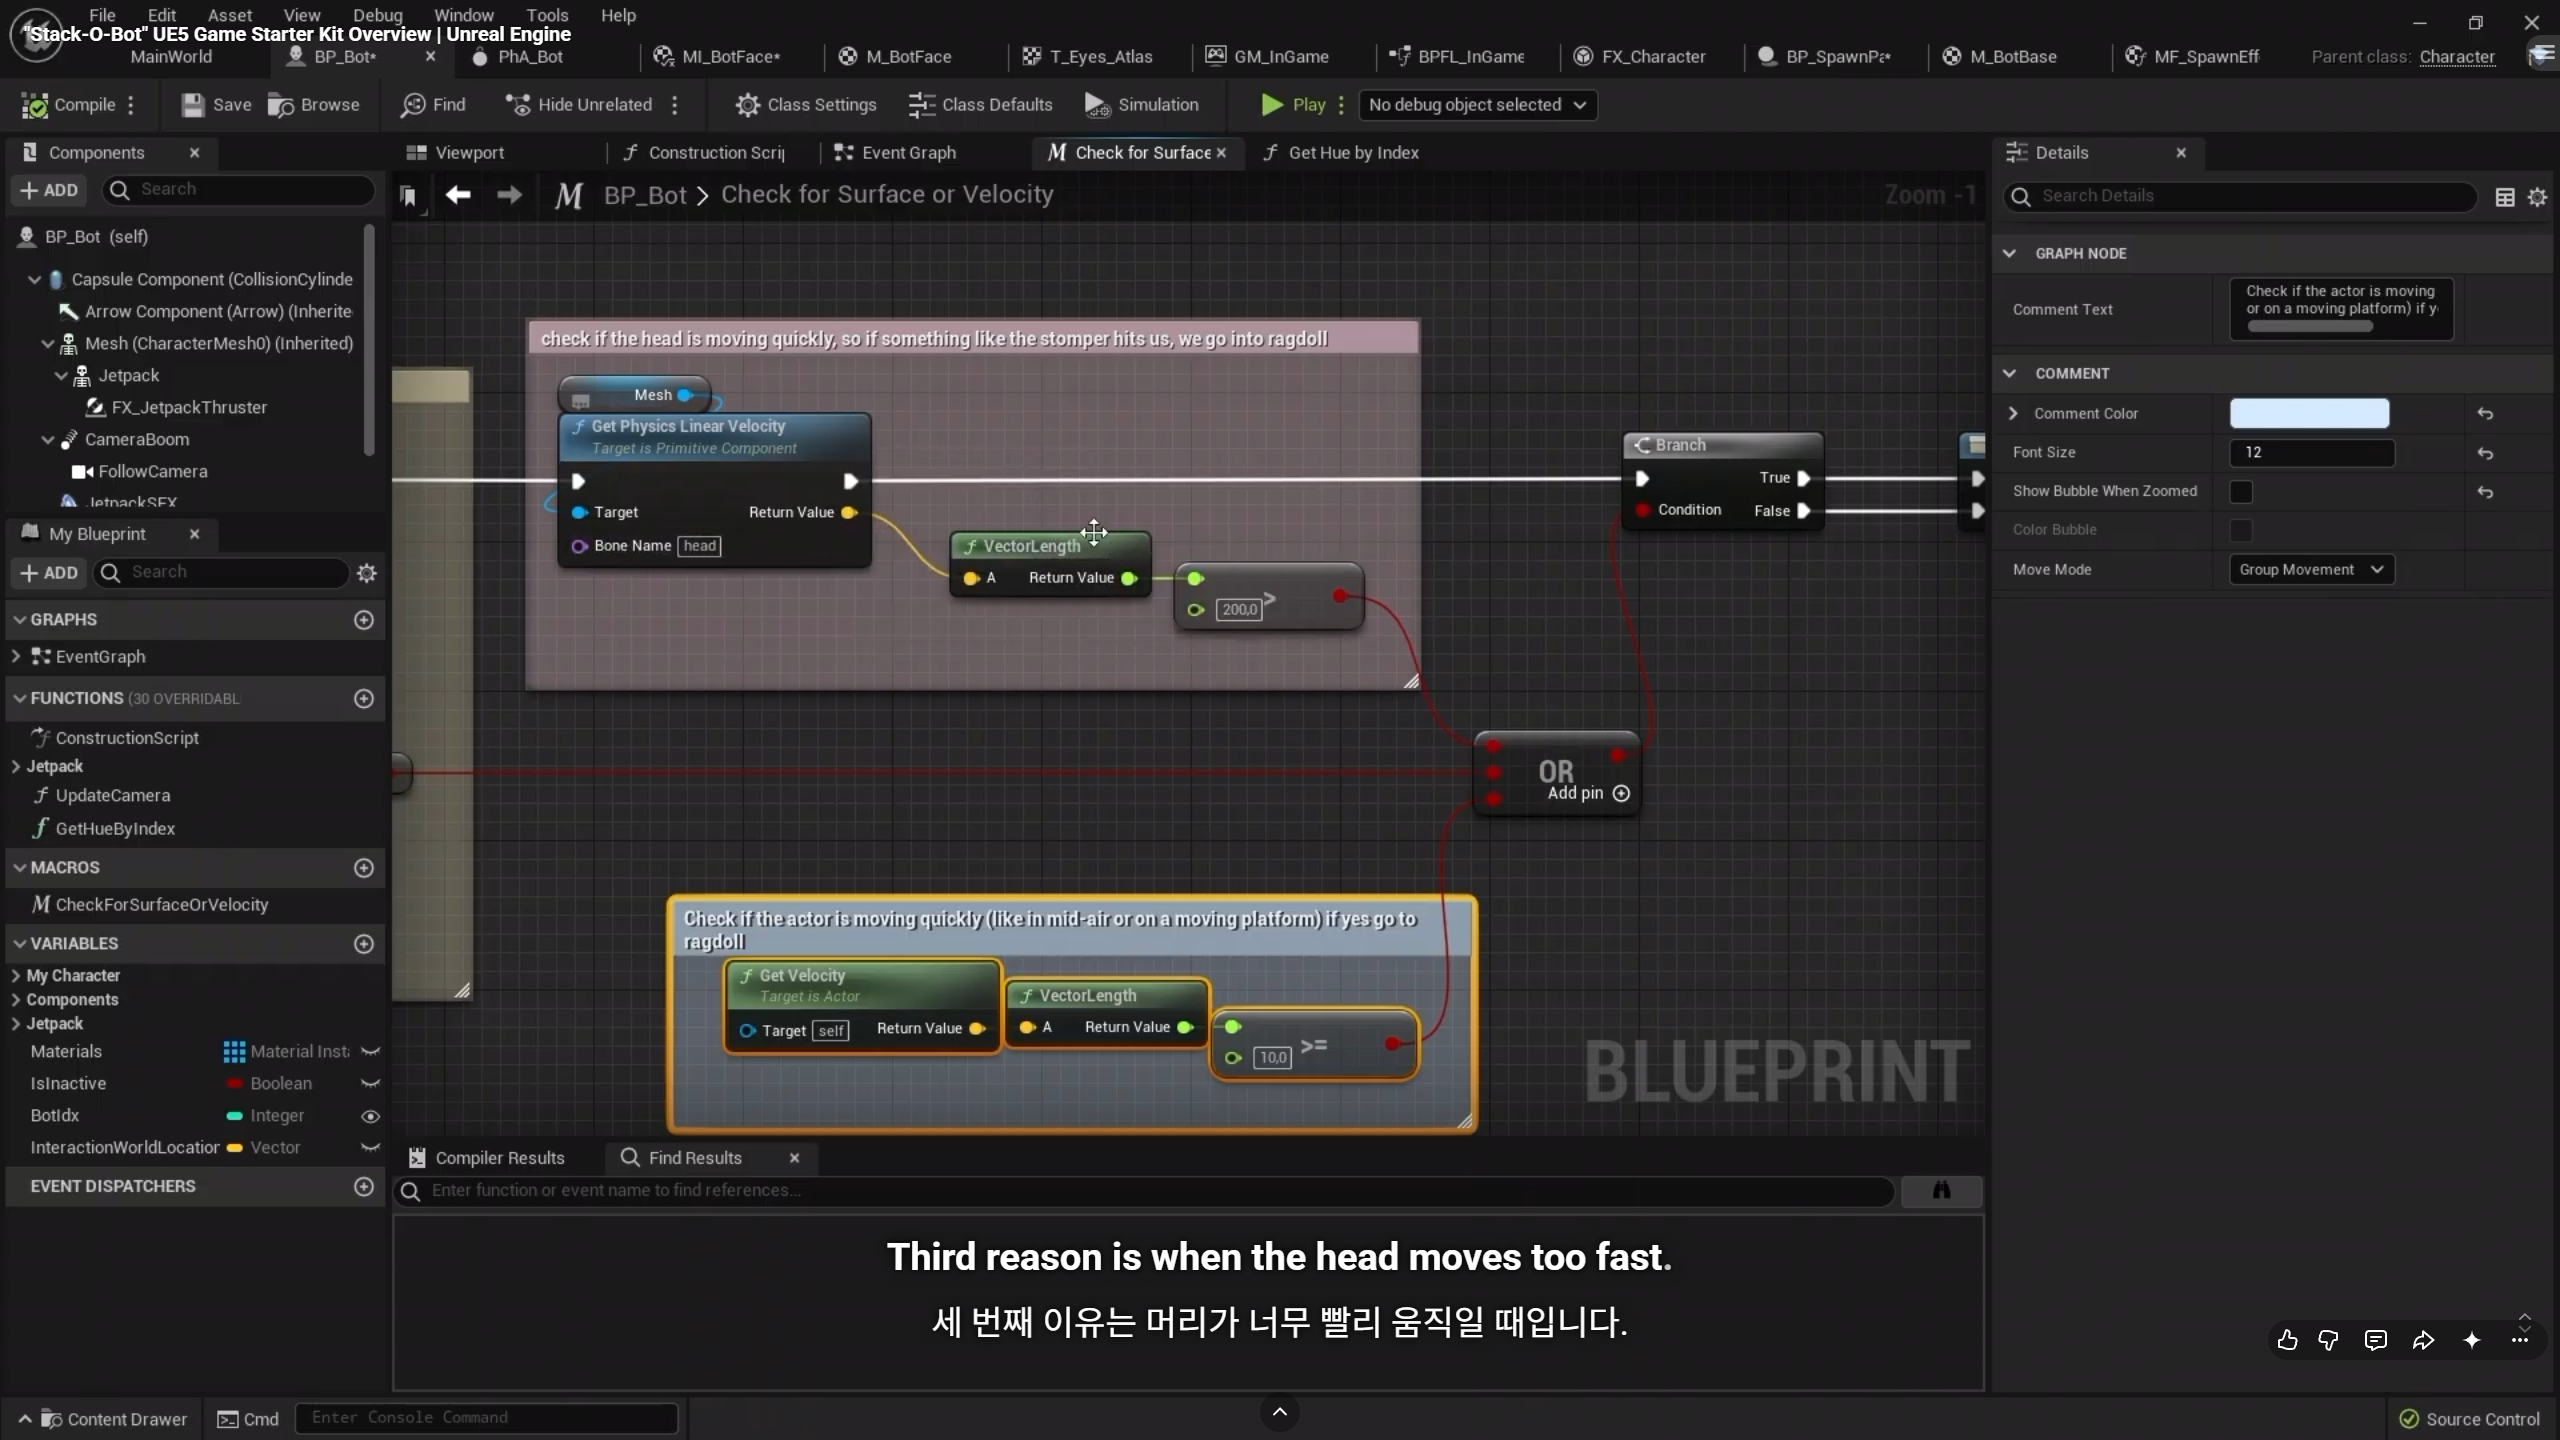The height and width of the screenshot is (1440, 2560).
Task: Open My Blueprint settings gear
Action: [367, 573]
